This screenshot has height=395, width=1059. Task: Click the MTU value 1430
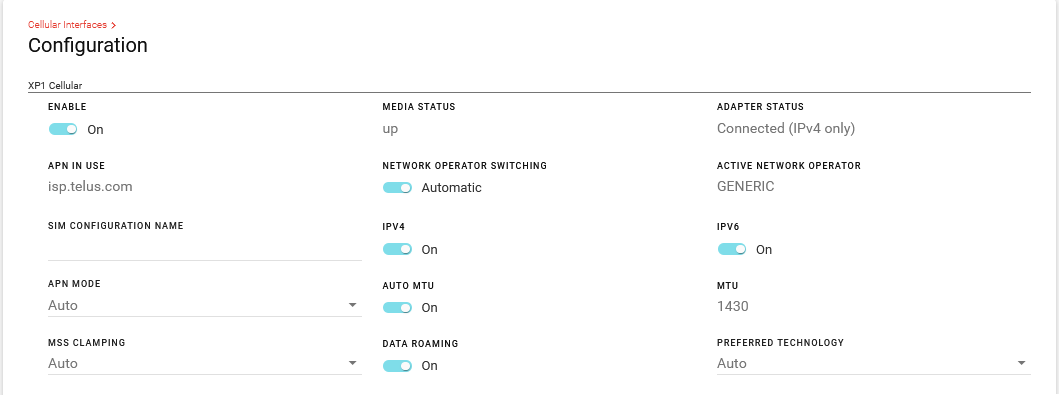click(x=733, y=307)
